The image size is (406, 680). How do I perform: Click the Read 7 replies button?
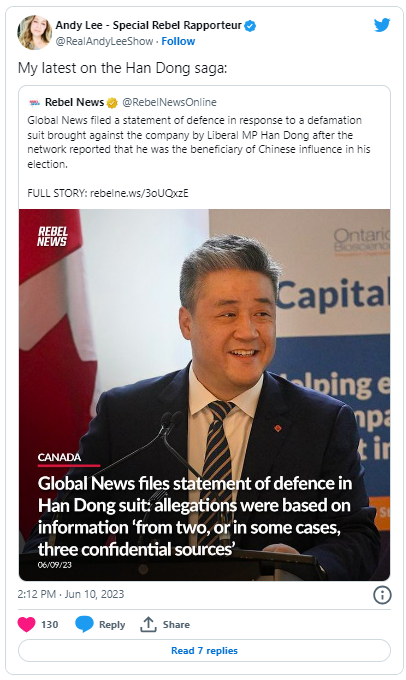click(204, 651)
